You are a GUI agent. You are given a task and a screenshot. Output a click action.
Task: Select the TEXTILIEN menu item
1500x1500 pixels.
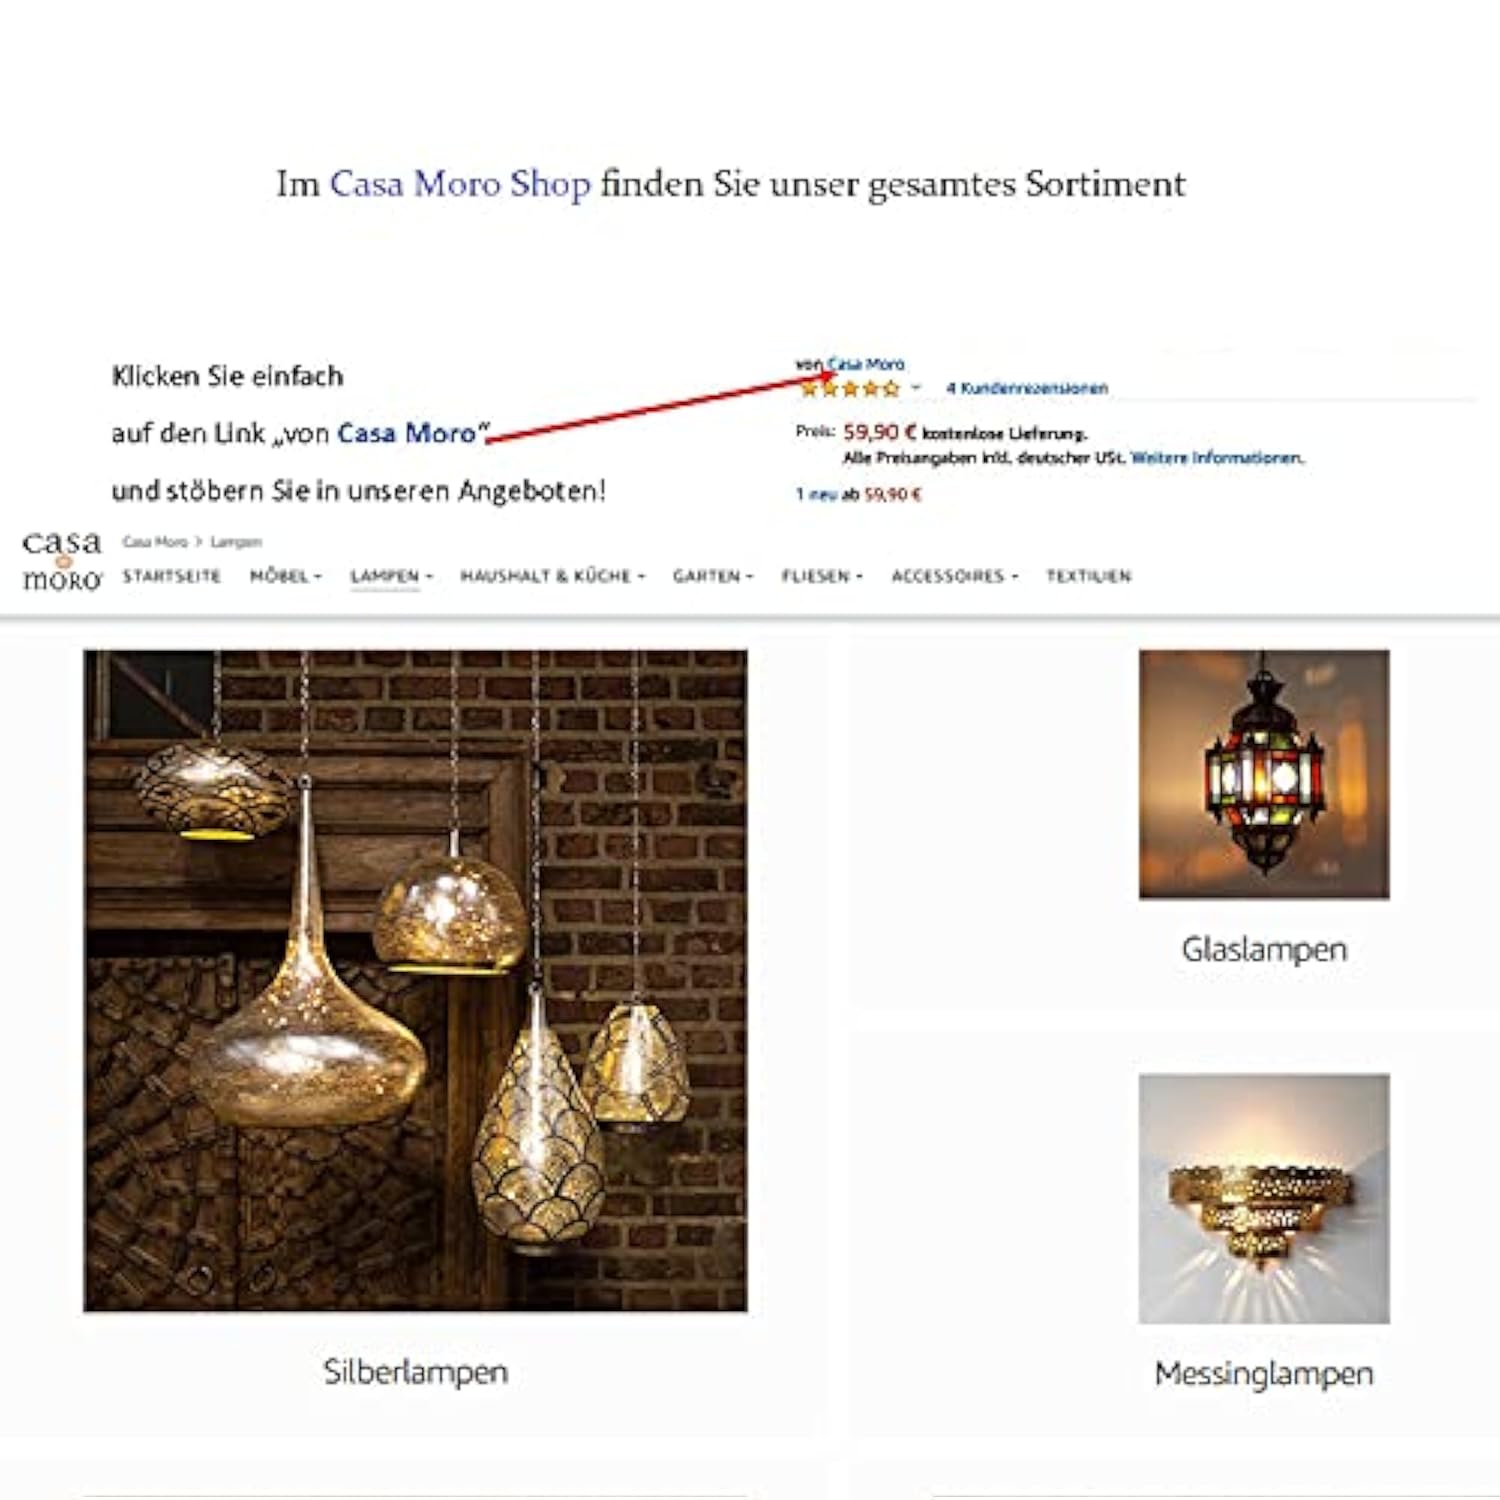pyautogui.click(x=1088, y=576)
